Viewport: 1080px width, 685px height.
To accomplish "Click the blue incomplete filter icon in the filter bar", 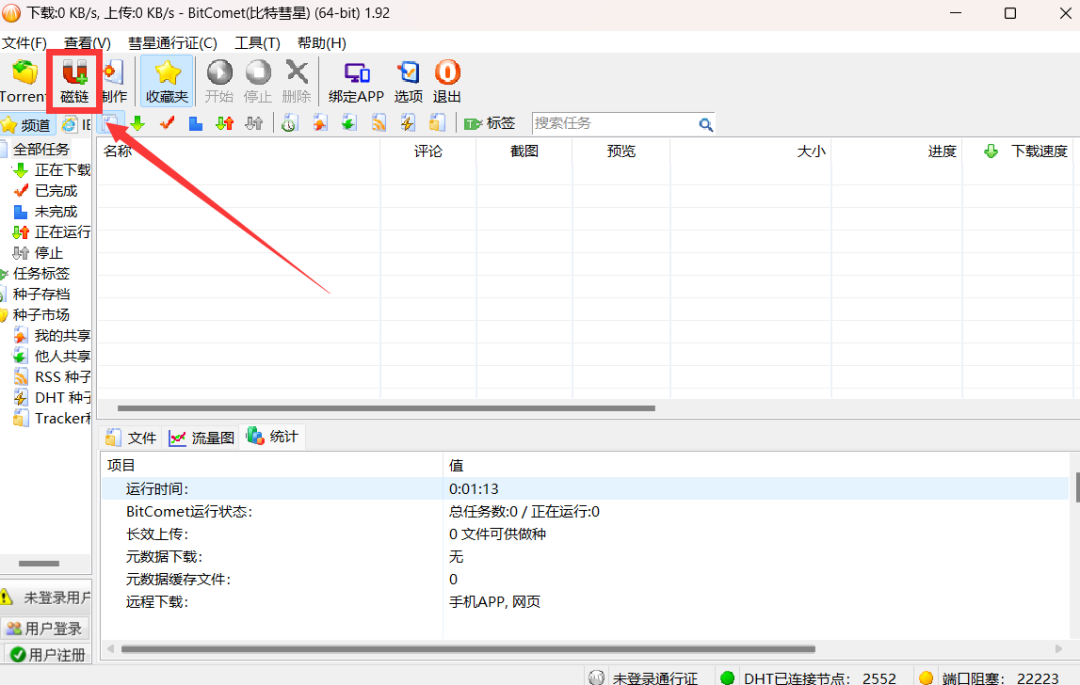I will click(x=196, y=123).
